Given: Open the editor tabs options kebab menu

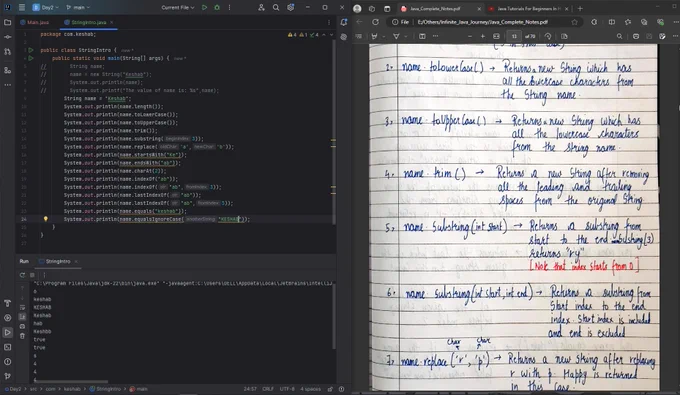Looking at the screenshot, I should pos(328,22).
